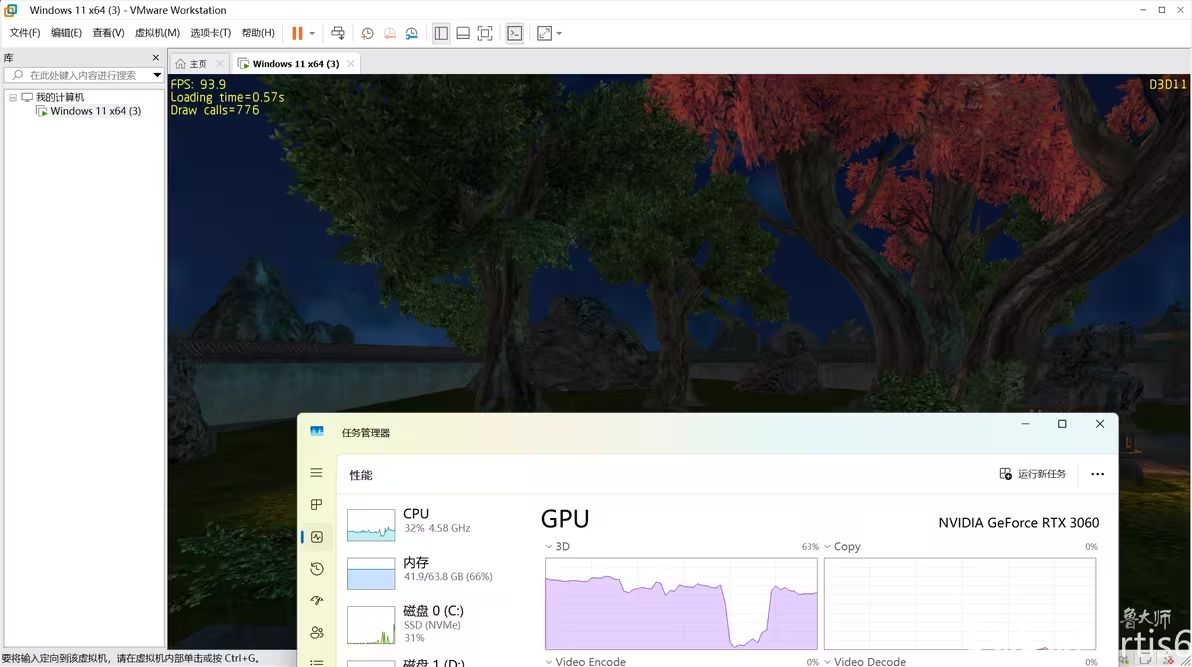Go to the Task Manager processes page icon

point(316,505)
